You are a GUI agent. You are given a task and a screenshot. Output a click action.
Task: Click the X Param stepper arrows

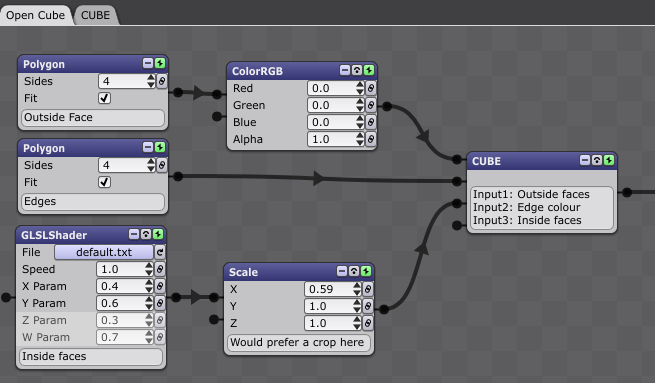pyautogui.click(x=149, y=287)
